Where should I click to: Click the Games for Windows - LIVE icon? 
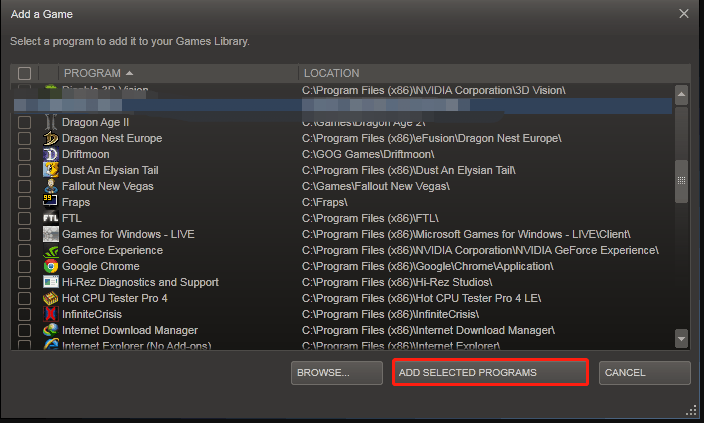[51, 234]
